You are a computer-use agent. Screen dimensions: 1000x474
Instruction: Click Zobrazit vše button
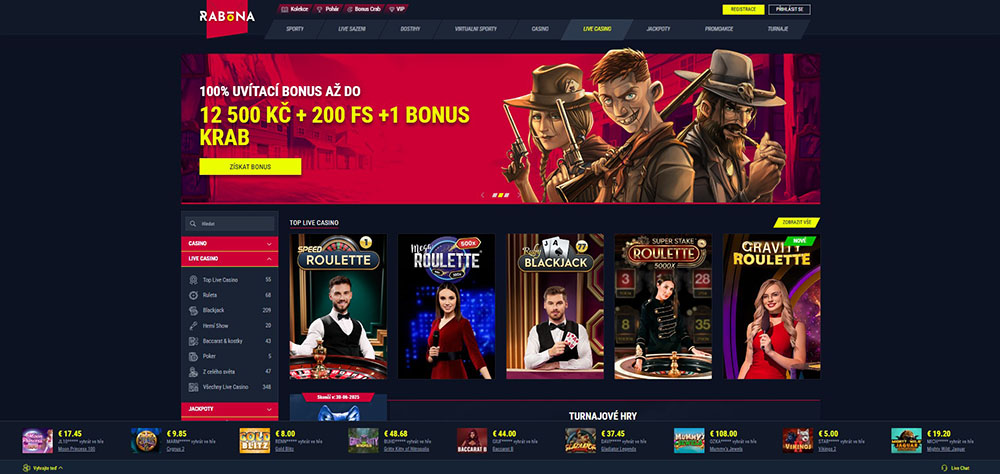pos(797,223)
